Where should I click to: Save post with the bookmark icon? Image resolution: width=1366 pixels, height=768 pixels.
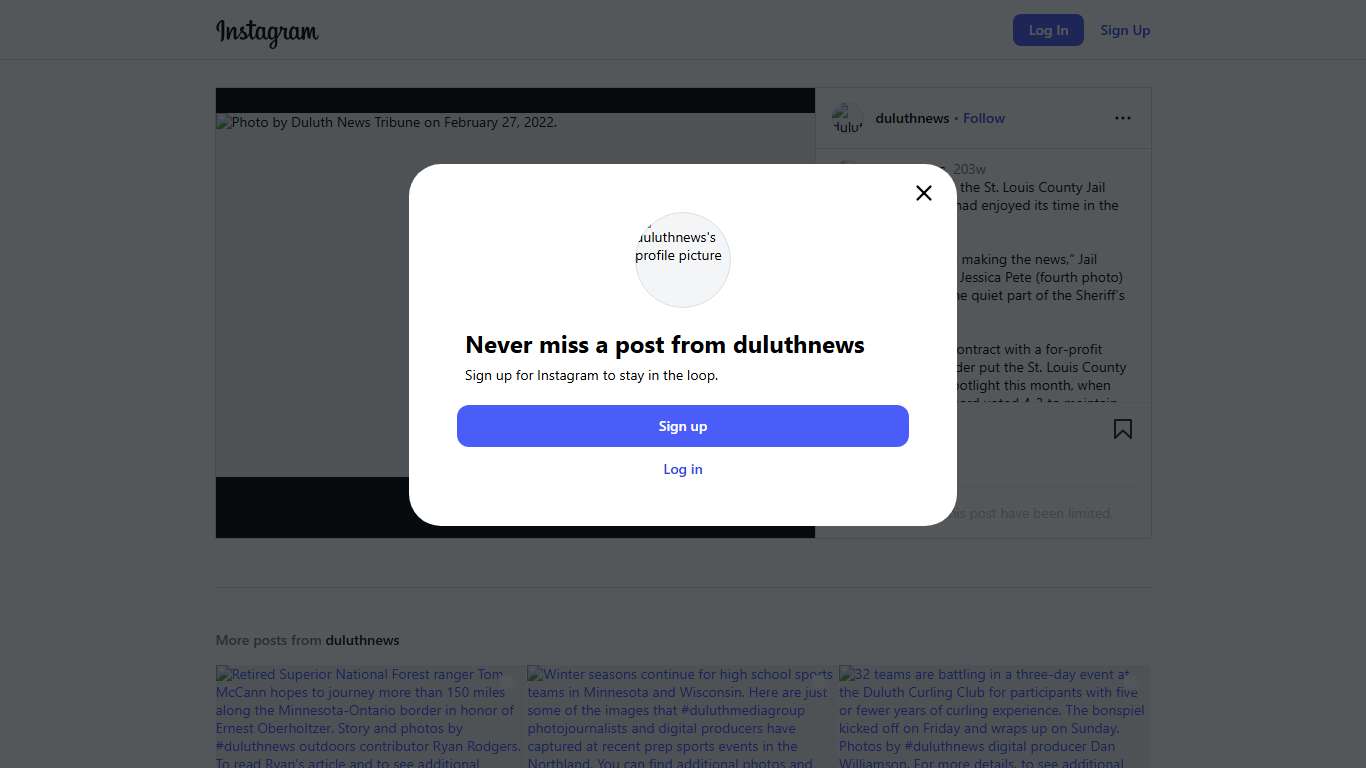point(1122,429)
